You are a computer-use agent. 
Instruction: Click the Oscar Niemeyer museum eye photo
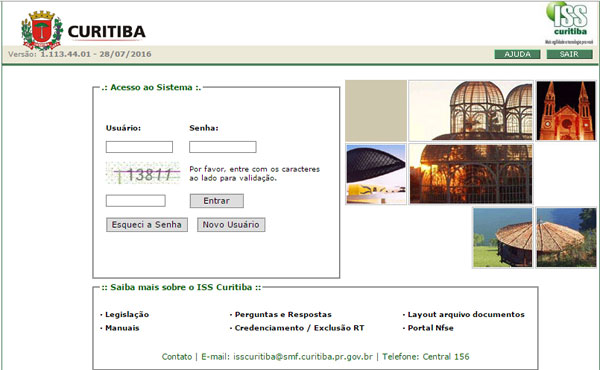point(376,174)
